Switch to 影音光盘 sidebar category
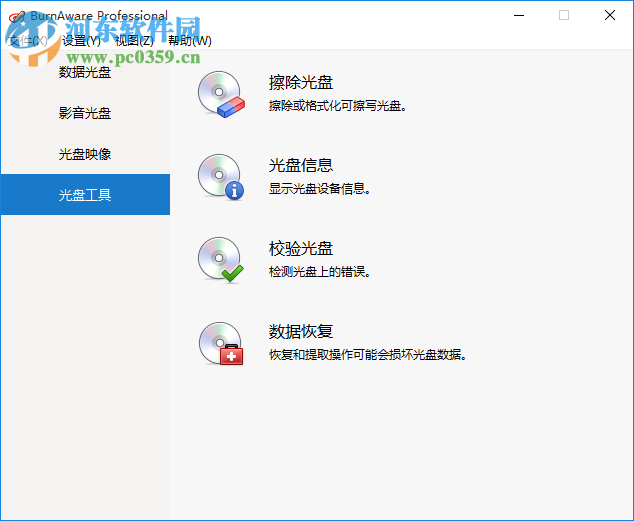The image size is (634, 521). coord(85,113)
